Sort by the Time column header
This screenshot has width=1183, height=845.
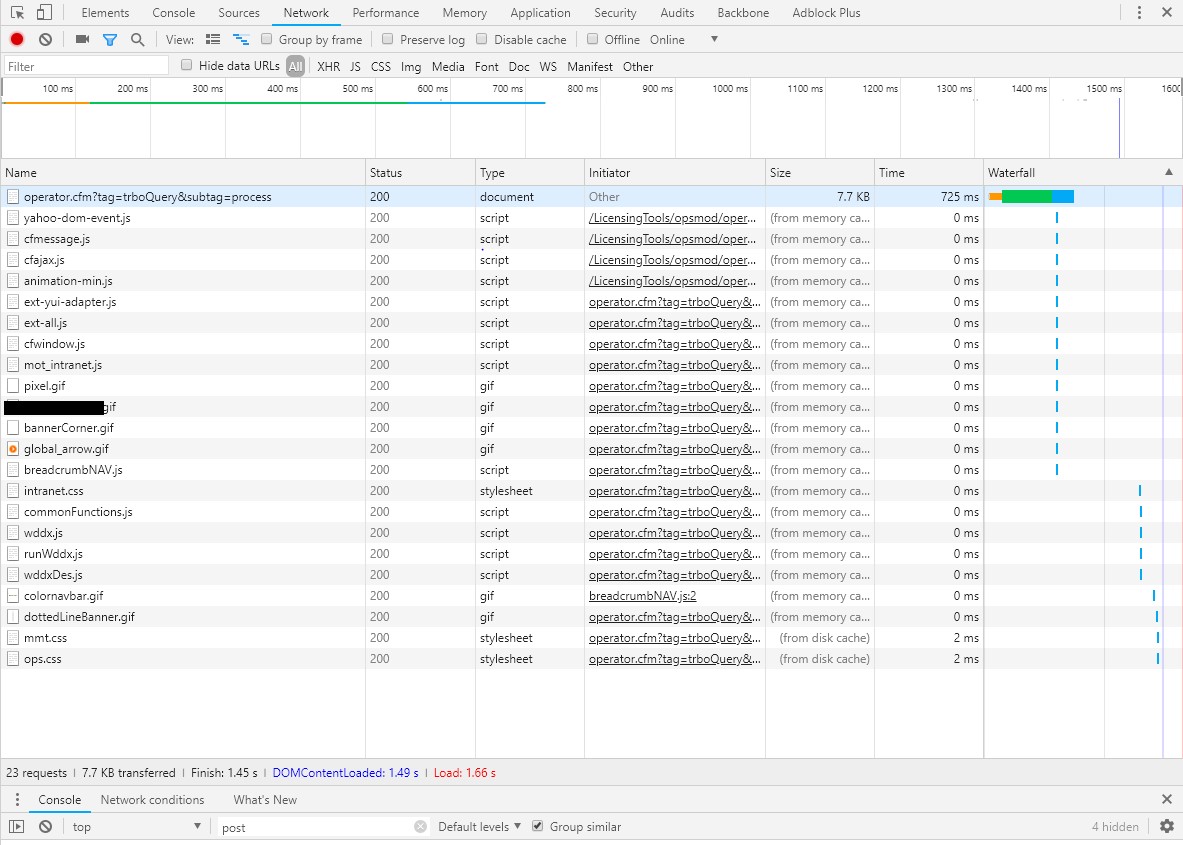pos(929,173)
